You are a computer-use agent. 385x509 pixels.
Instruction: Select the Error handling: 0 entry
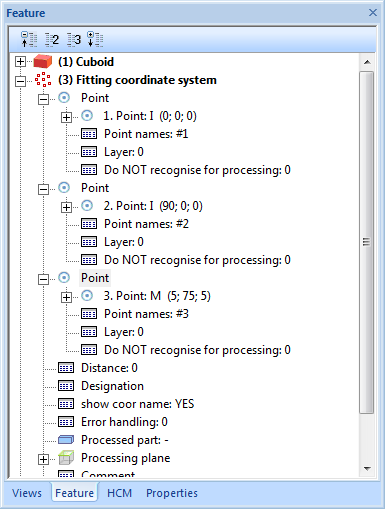tap(124, 422)
